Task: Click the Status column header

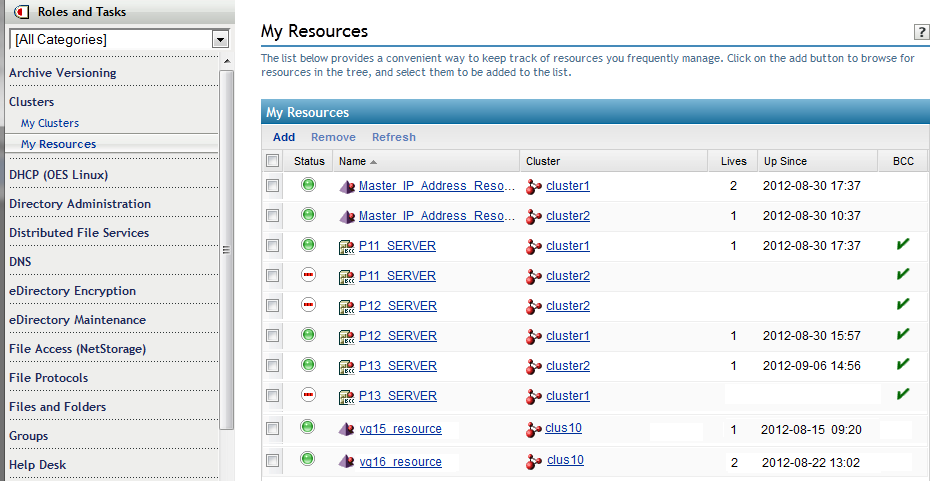Action: (x=309, y=161)
